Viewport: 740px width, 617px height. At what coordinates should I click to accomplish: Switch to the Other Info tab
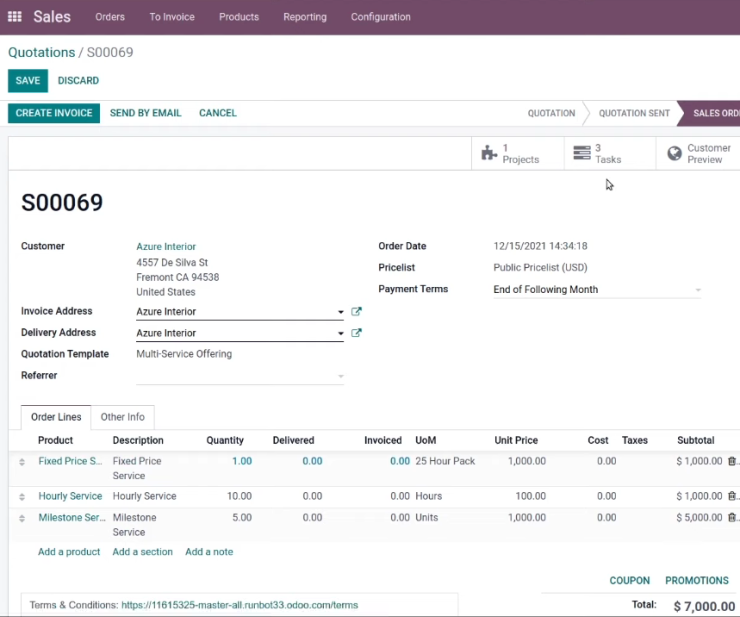tap(123, 417)
